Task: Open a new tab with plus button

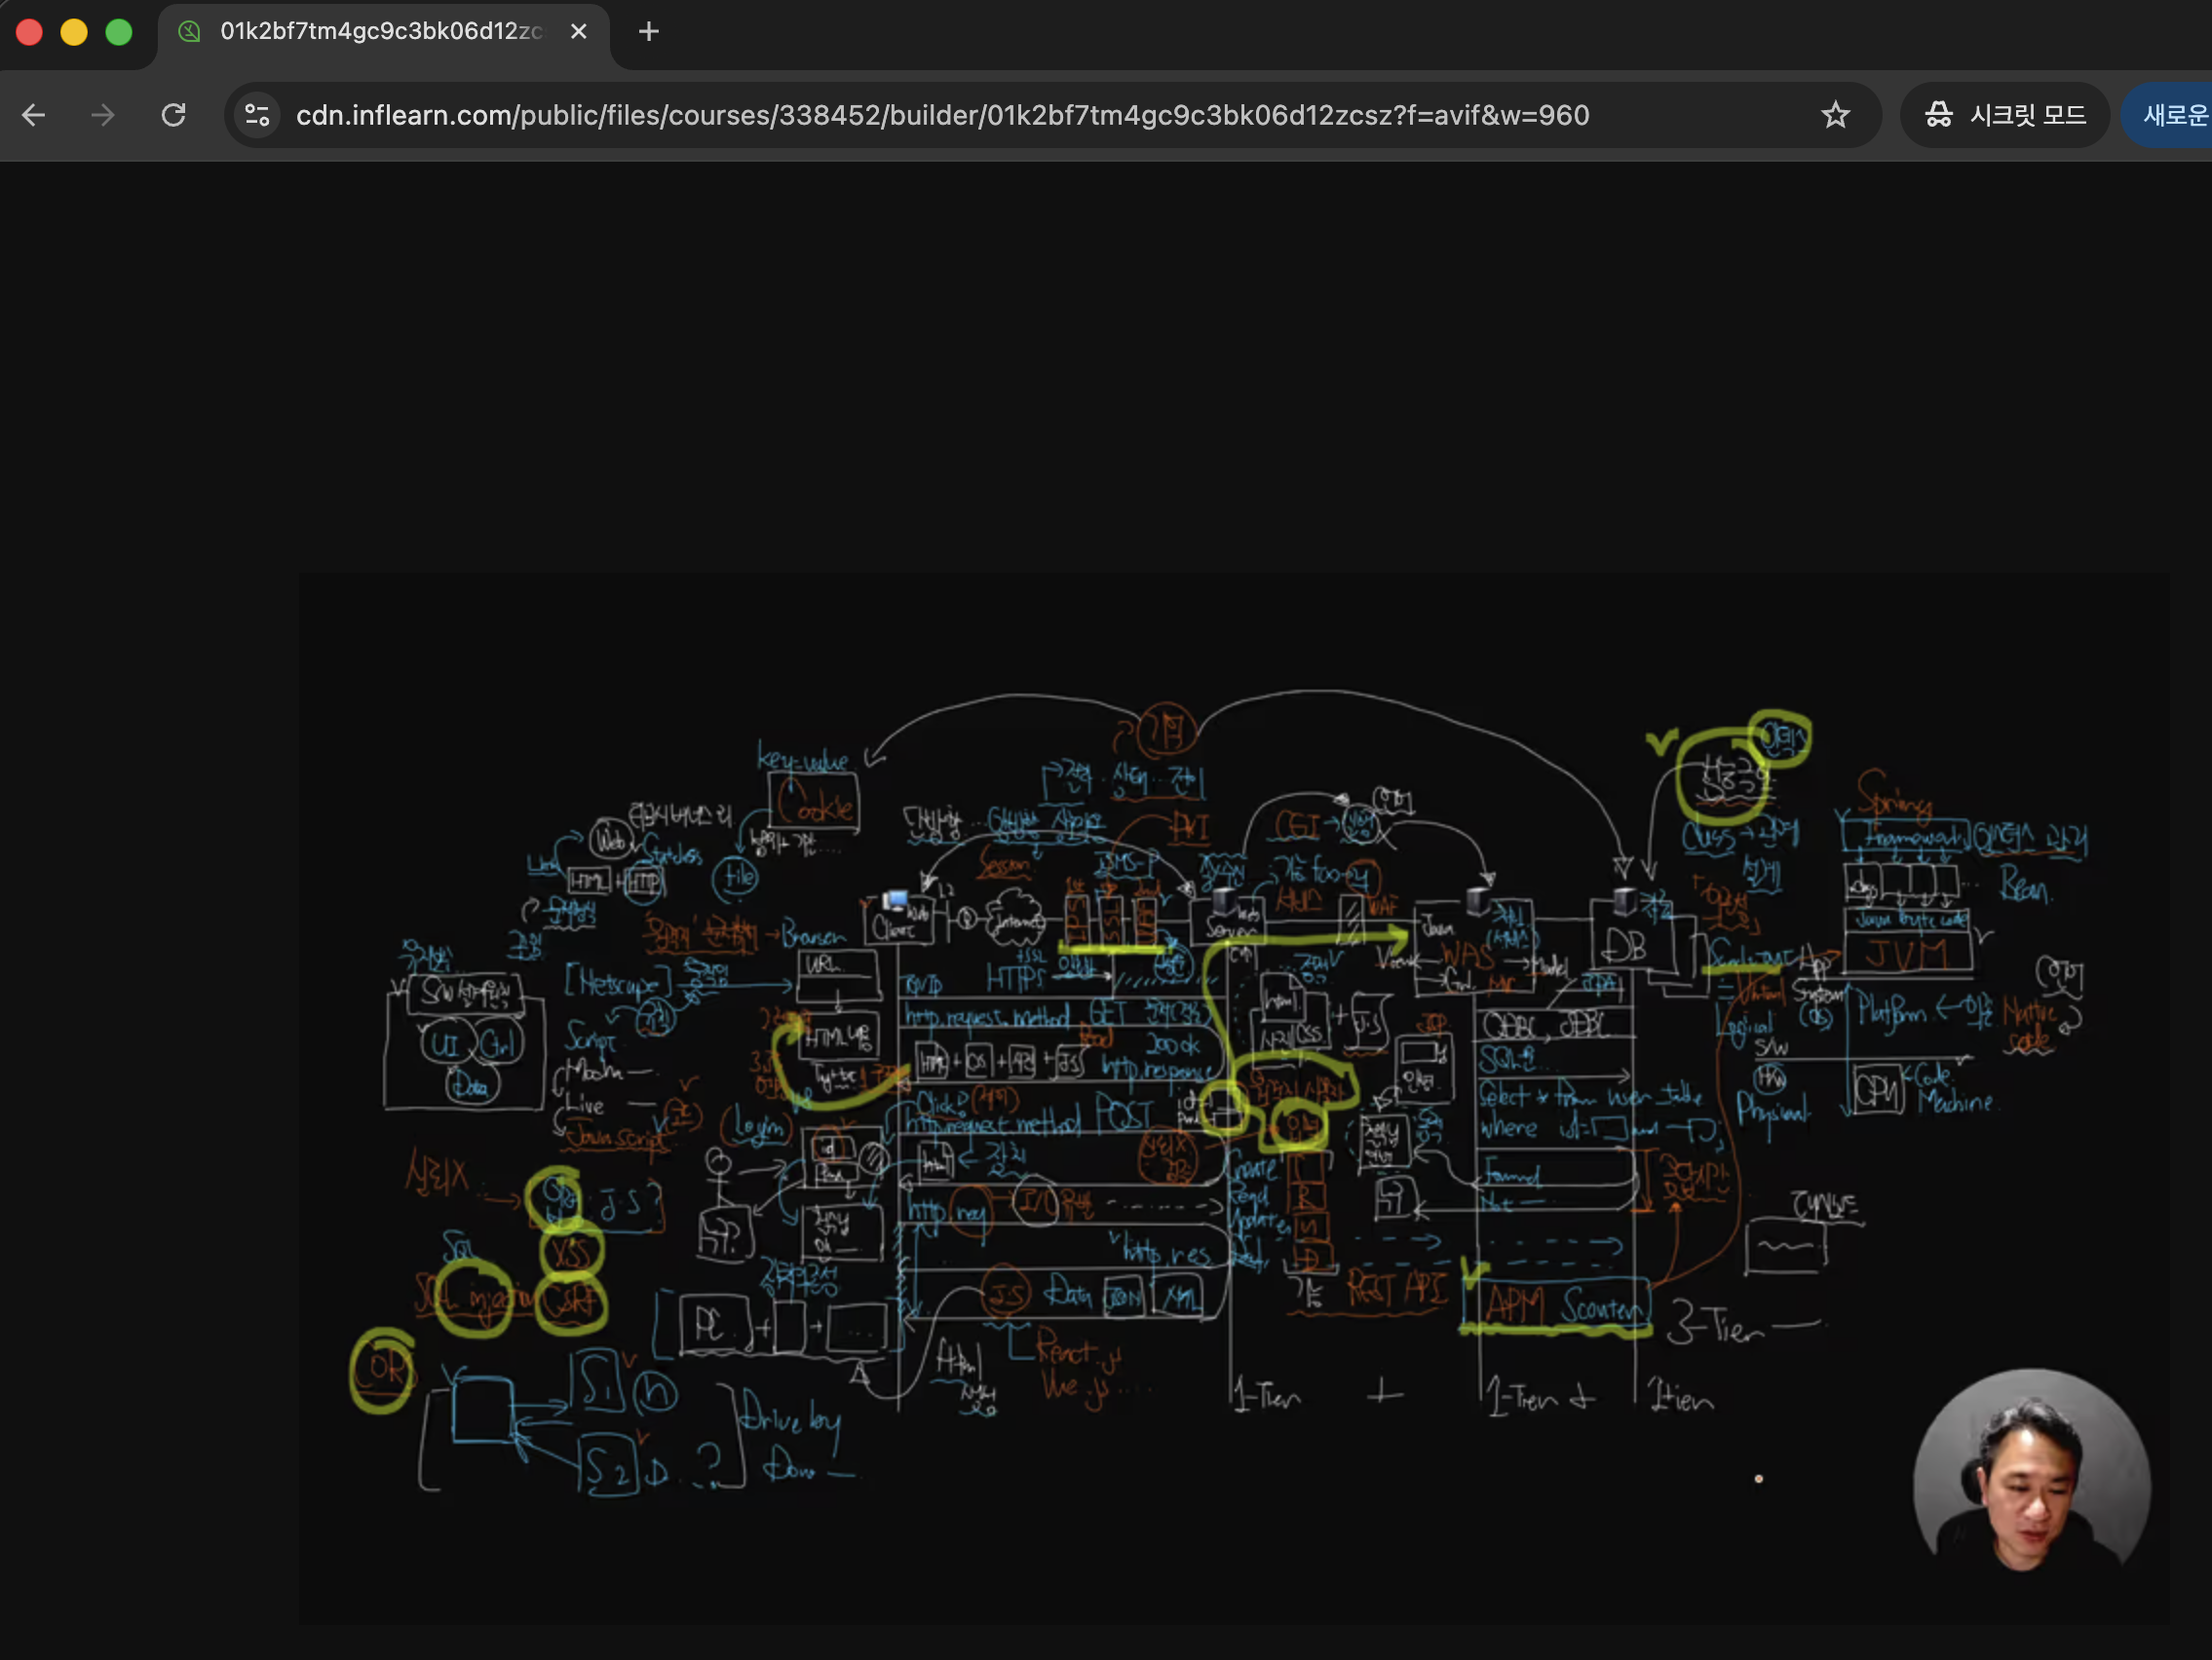Action: [648, 32]
